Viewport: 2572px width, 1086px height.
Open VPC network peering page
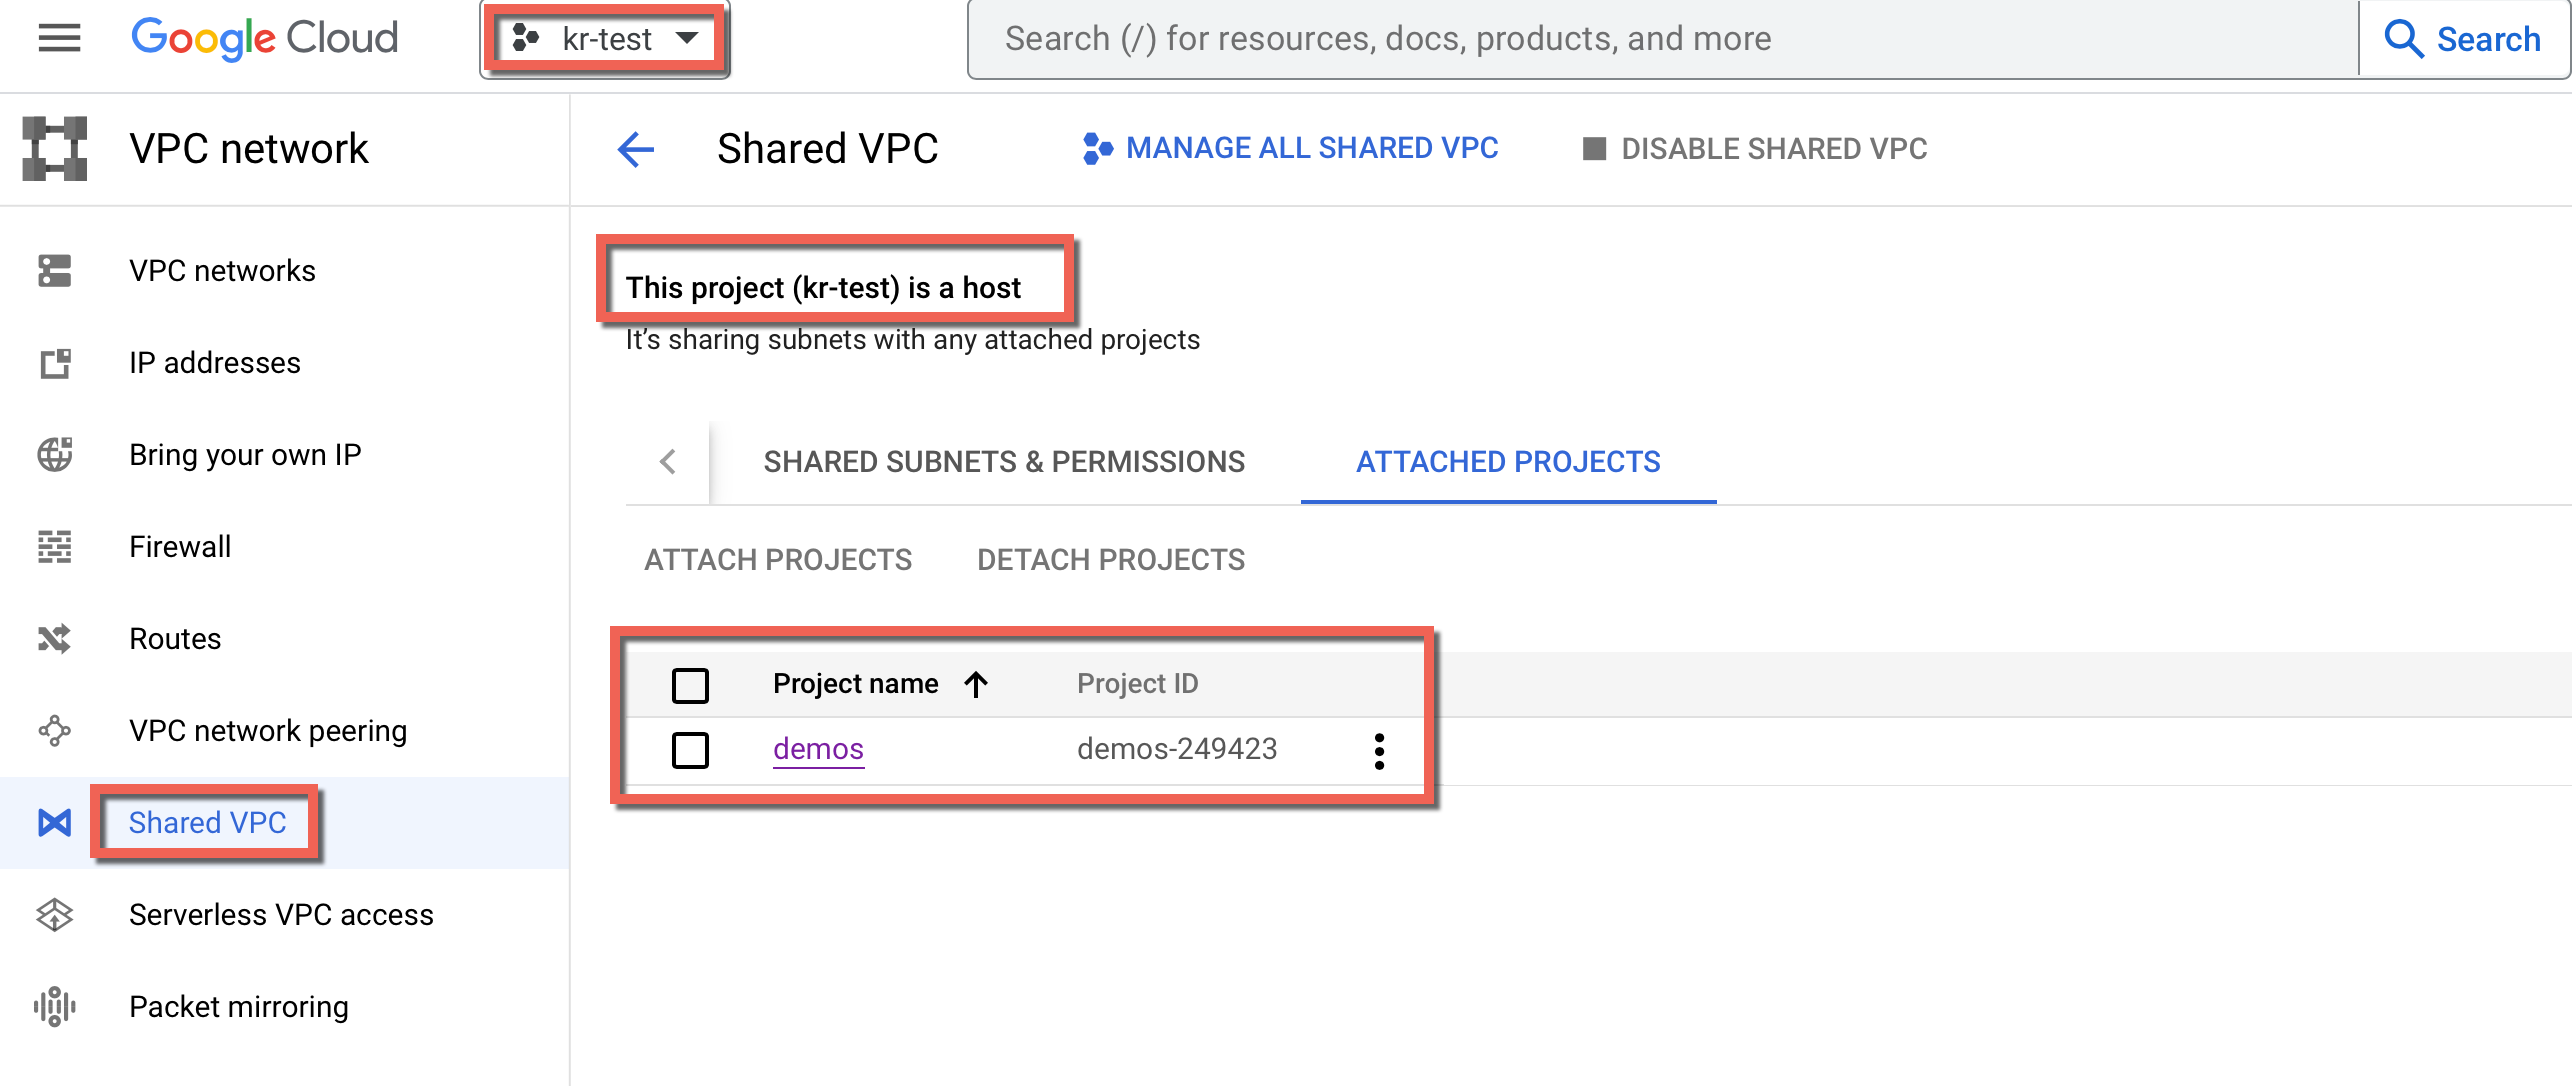click(268, 731)
